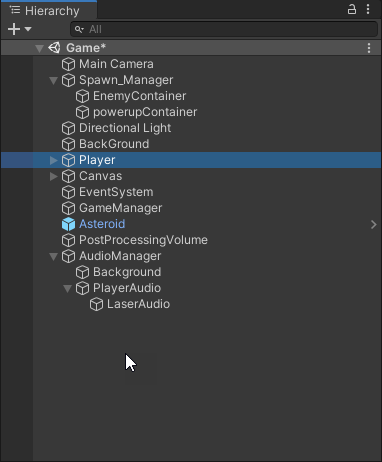
Task: Click the GameManager cube icon
Action: [x=68, y=208]
